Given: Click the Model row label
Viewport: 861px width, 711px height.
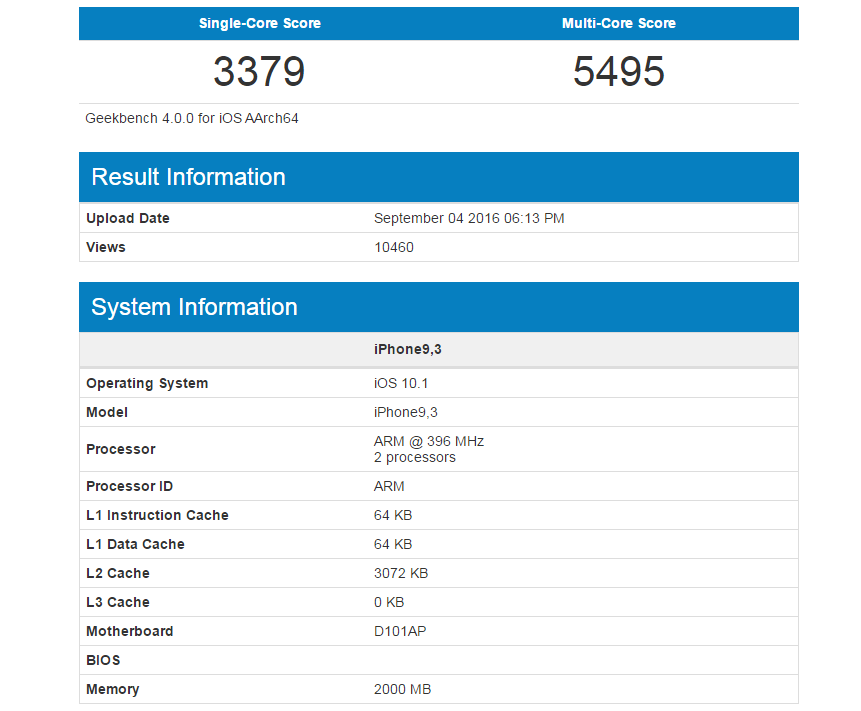Looking at the screenshot, I should point(107,413).
